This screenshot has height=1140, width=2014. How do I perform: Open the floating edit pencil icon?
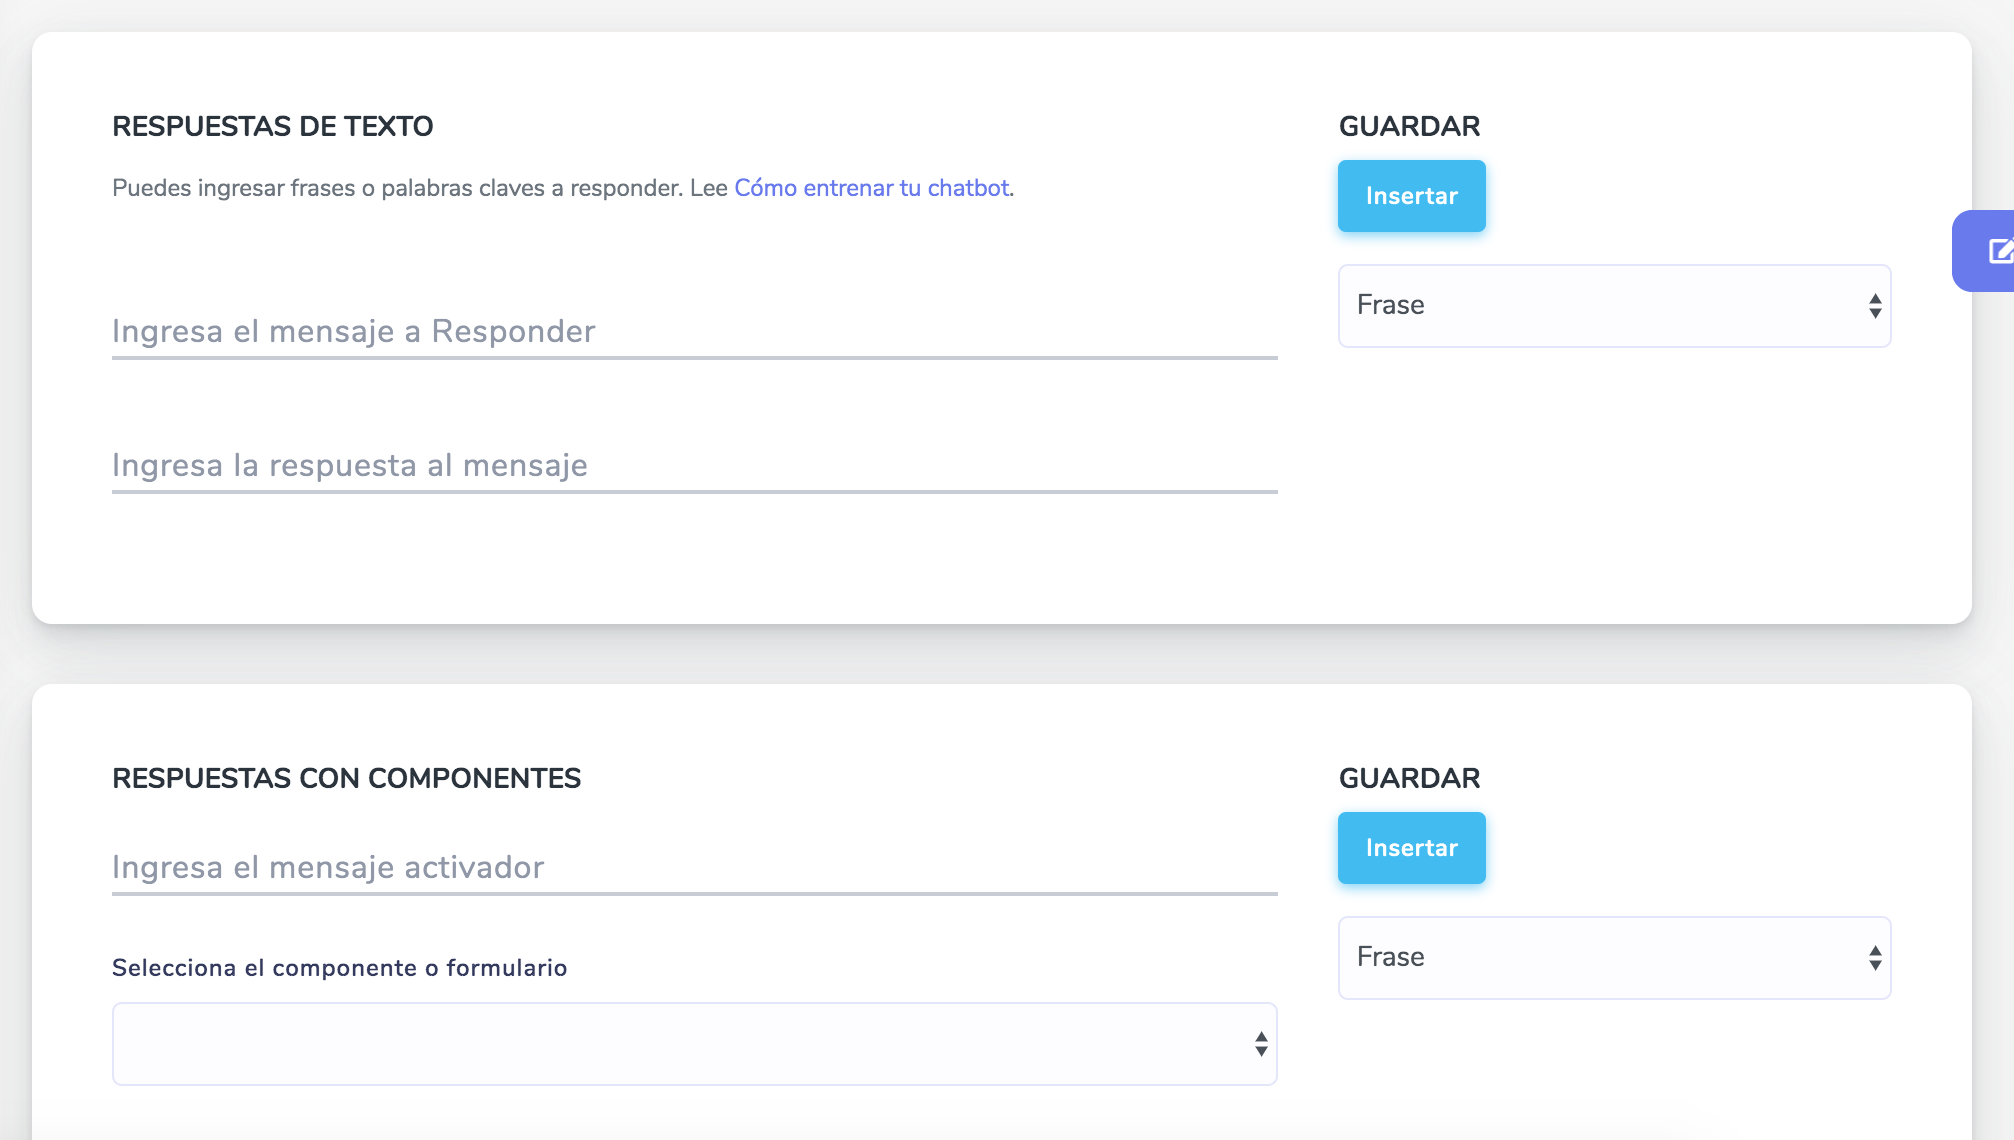[1998, 251]
